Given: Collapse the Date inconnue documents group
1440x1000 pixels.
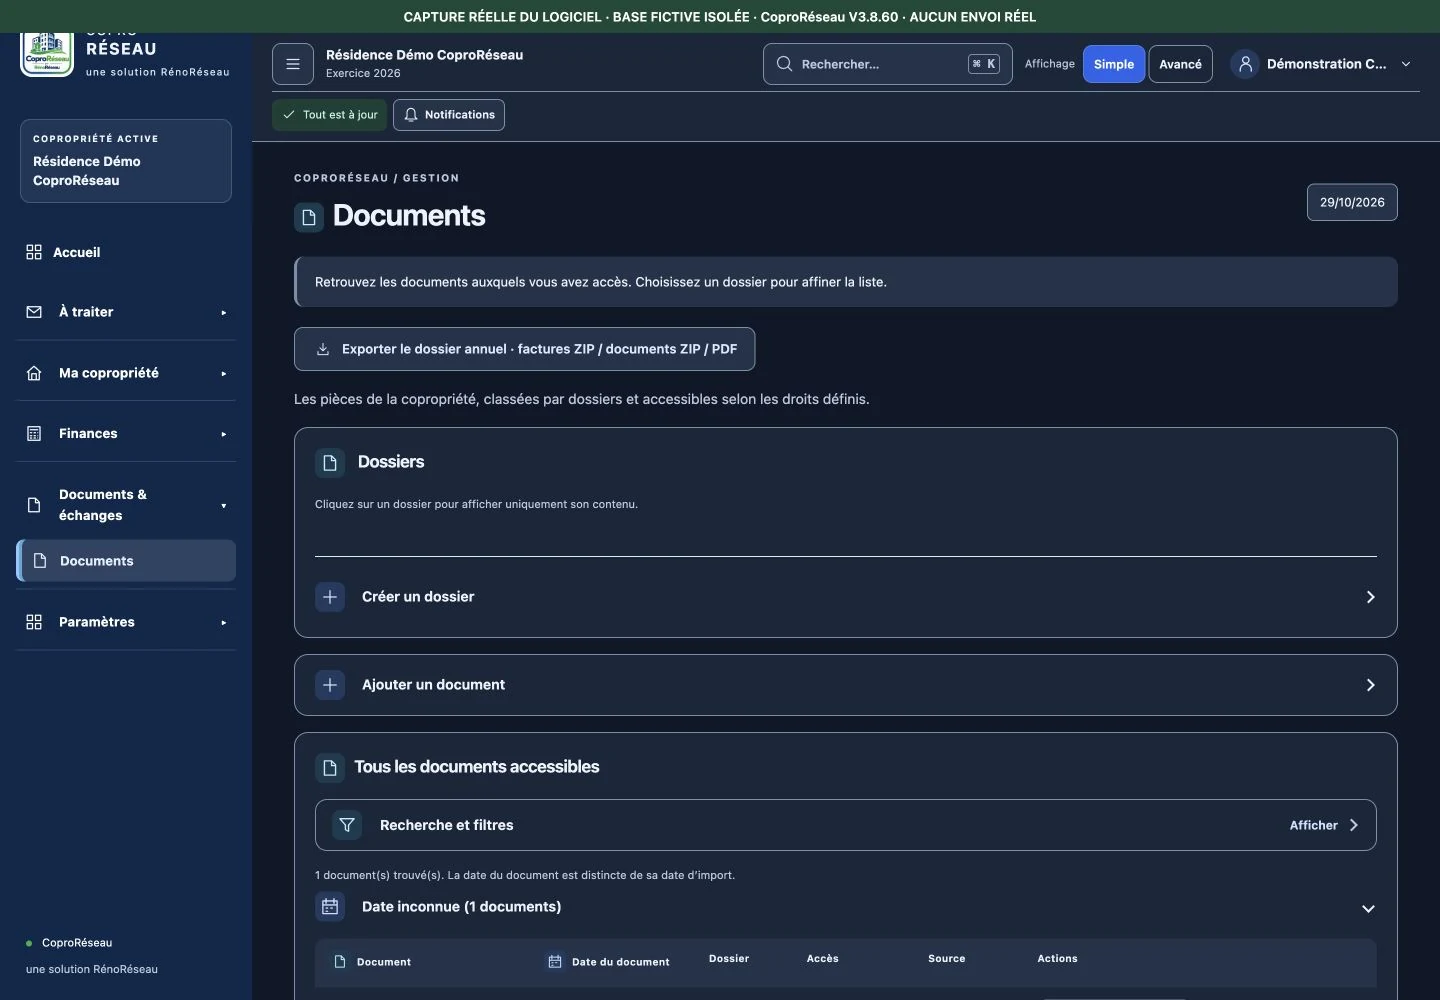Looking at the screenshot, I should tap(1368, 908).
